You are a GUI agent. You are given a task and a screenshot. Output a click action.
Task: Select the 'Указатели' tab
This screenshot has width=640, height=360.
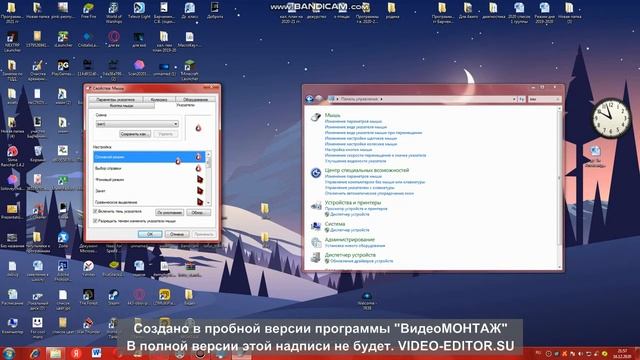point(185,105)
